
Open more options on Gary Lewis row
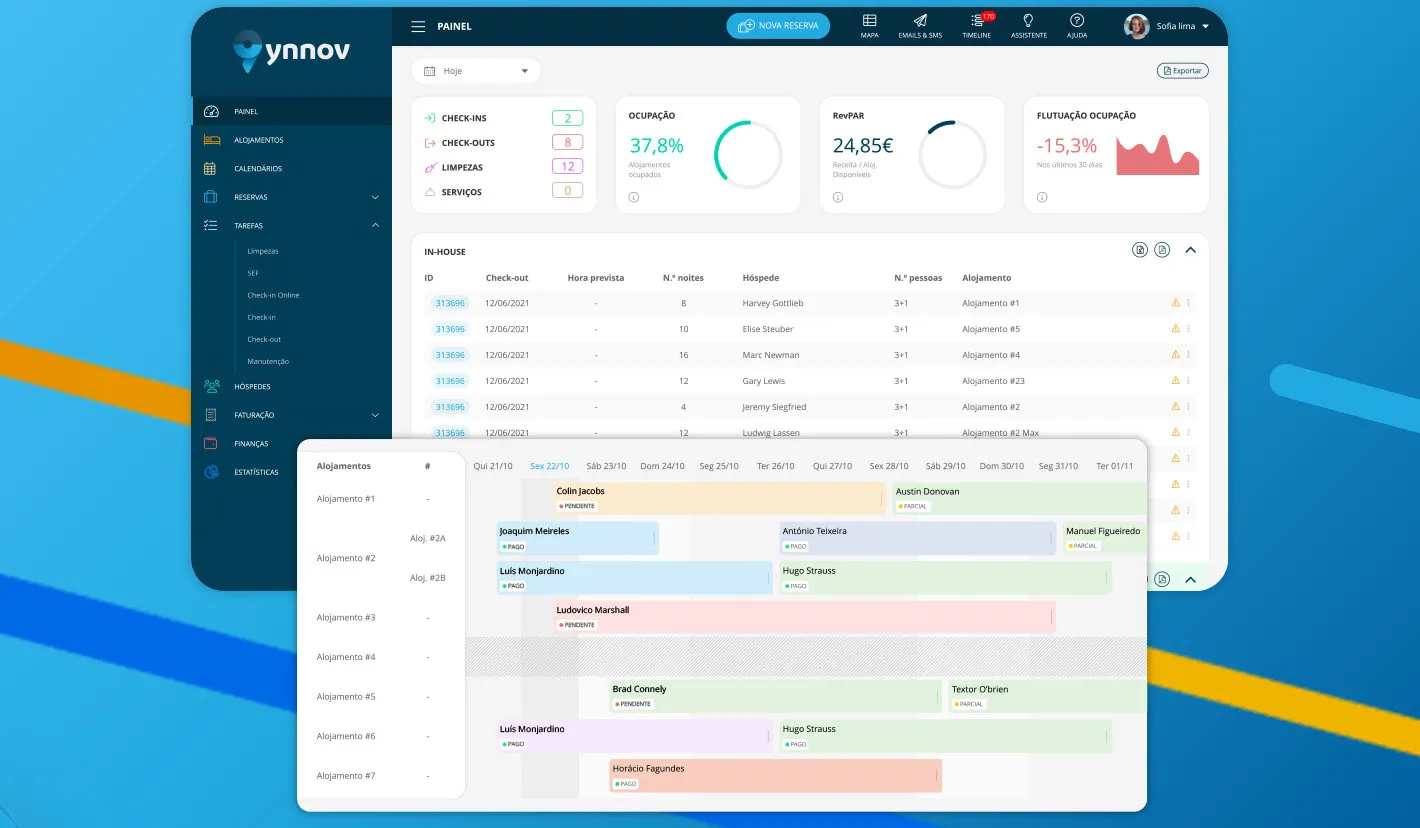click(x=1189, y=381)
